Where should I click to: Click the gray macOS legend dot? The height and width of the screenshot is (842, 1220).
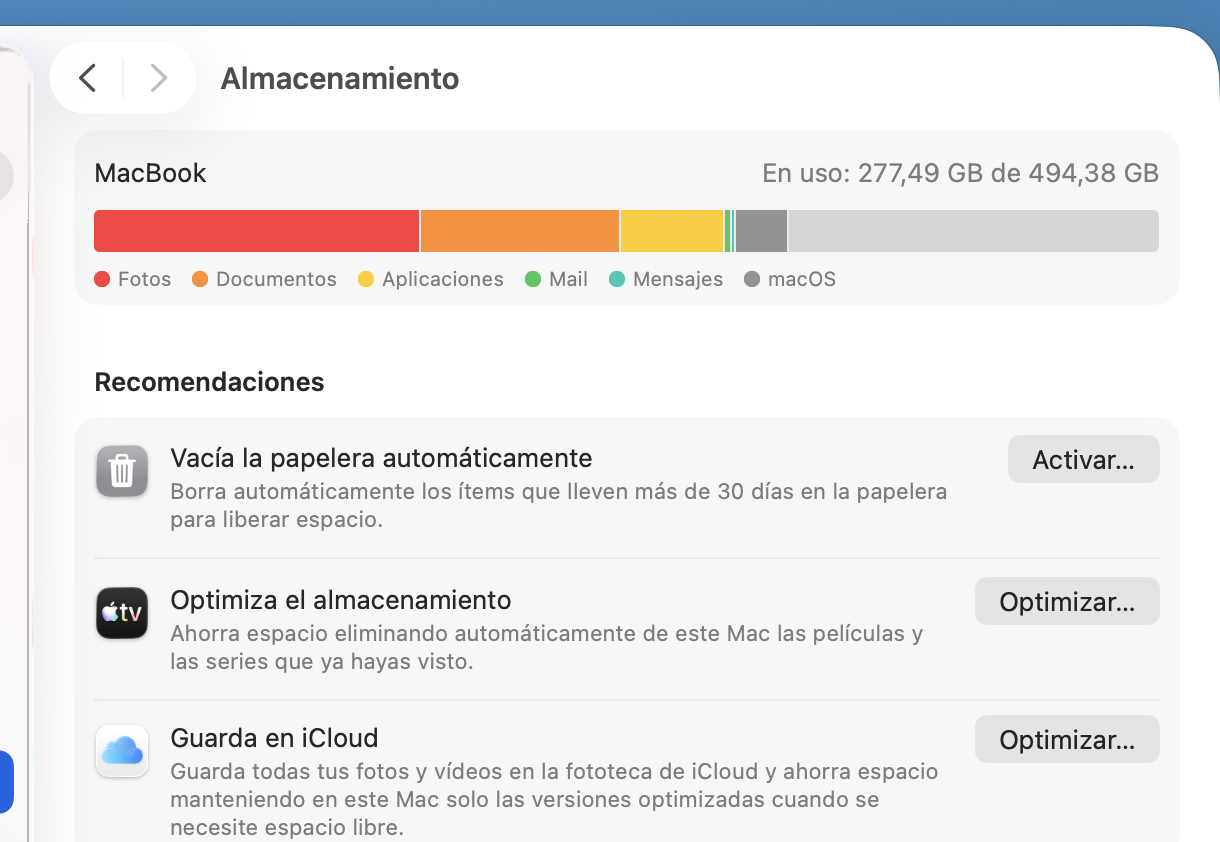click(752, 280)
